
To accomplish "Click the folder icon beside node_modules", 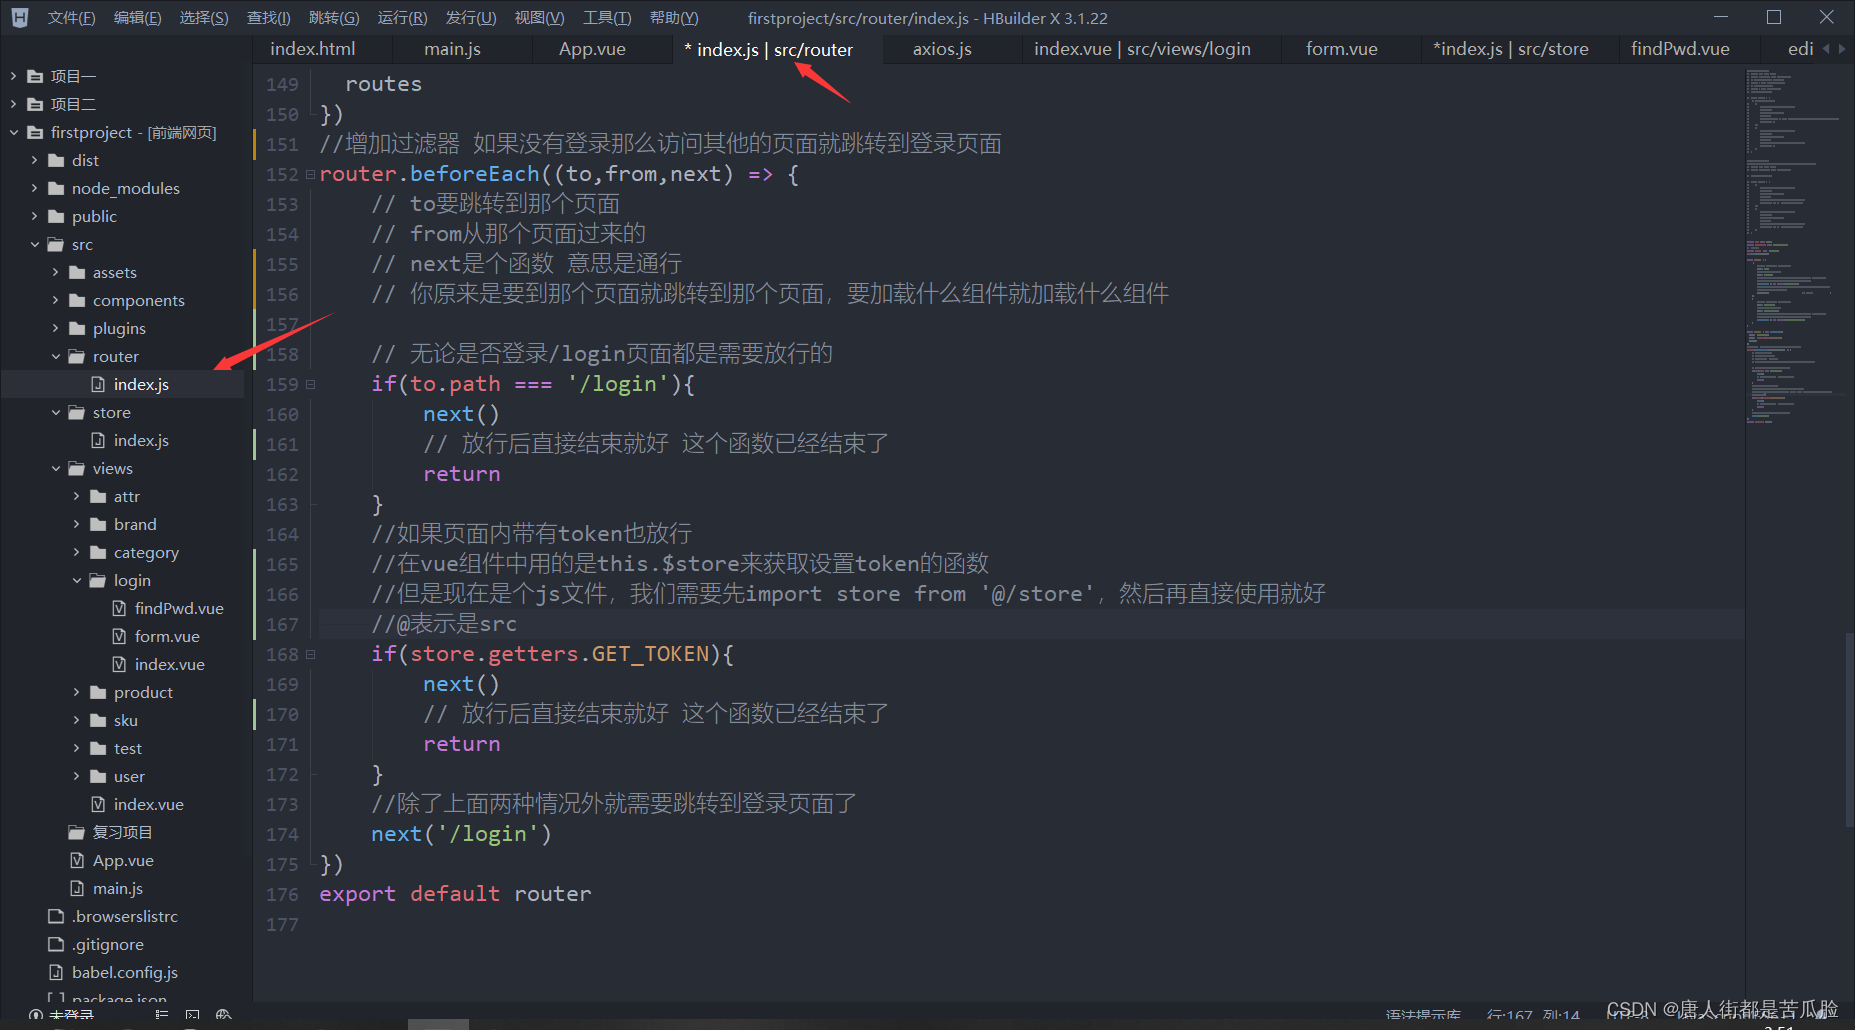I will click(56, 188).
